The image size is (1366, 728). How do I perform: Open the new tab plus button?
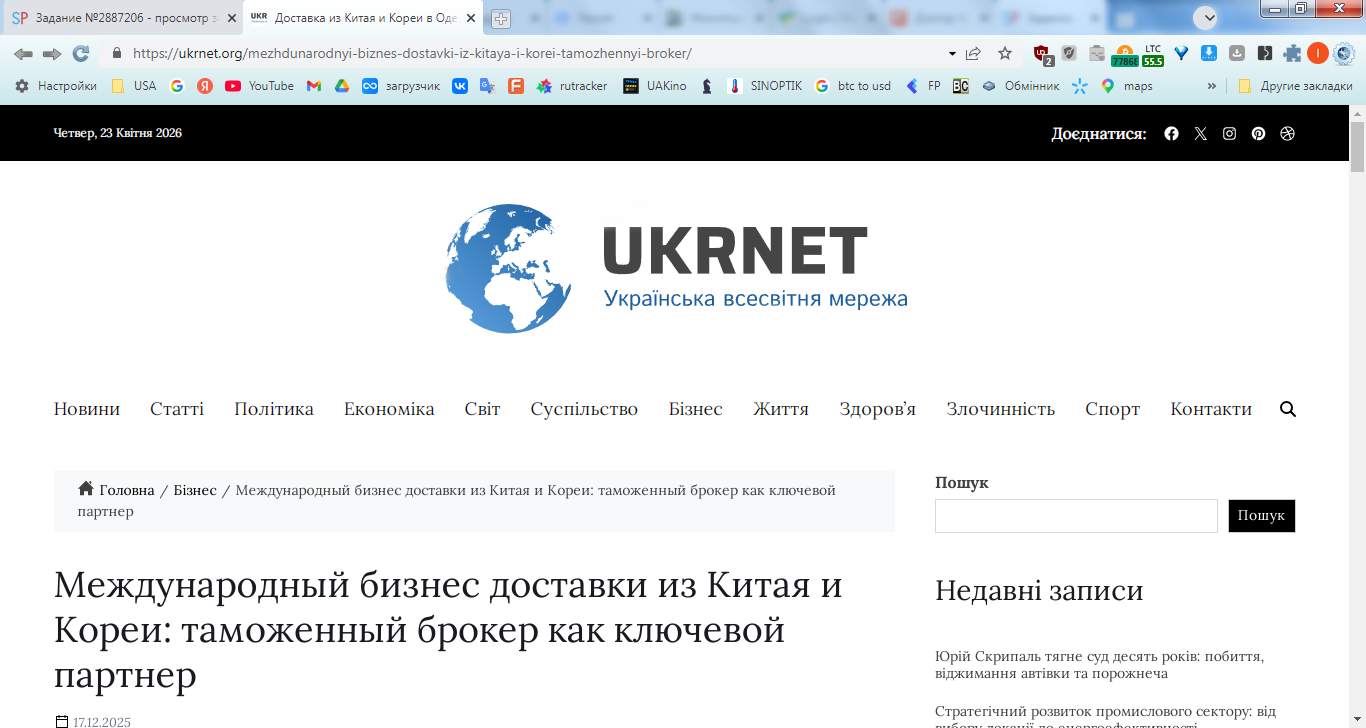coord(501,18)
